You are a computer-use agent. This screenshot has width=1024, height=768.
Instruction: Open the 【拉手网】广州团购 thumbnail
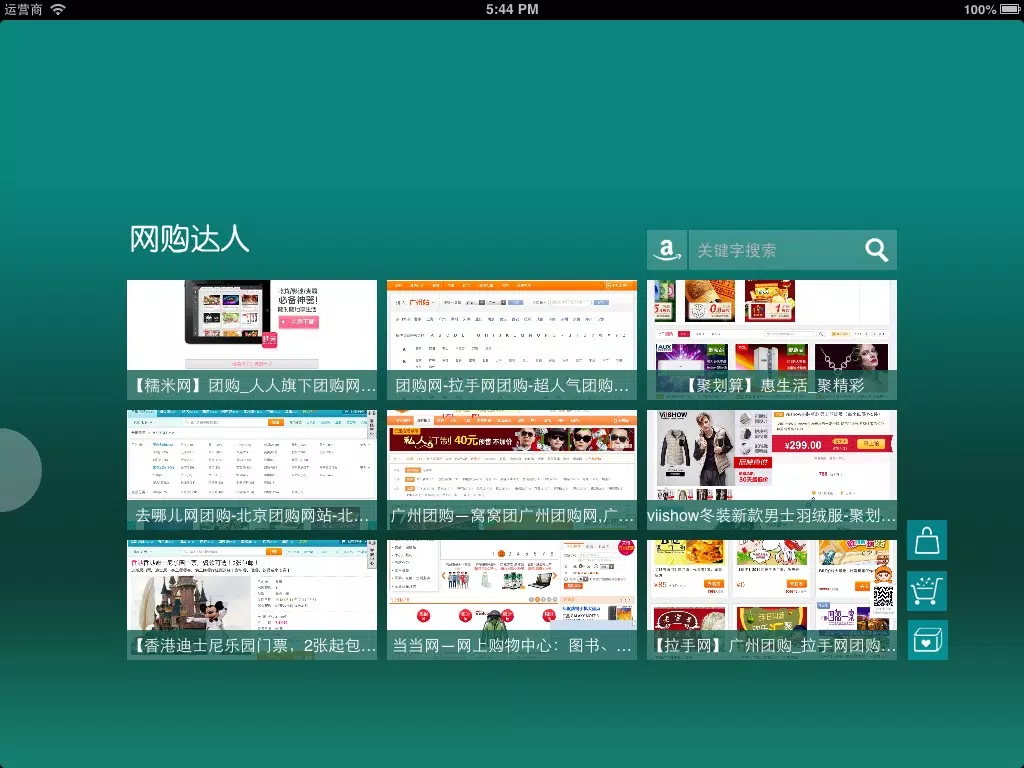click(771, 600)
